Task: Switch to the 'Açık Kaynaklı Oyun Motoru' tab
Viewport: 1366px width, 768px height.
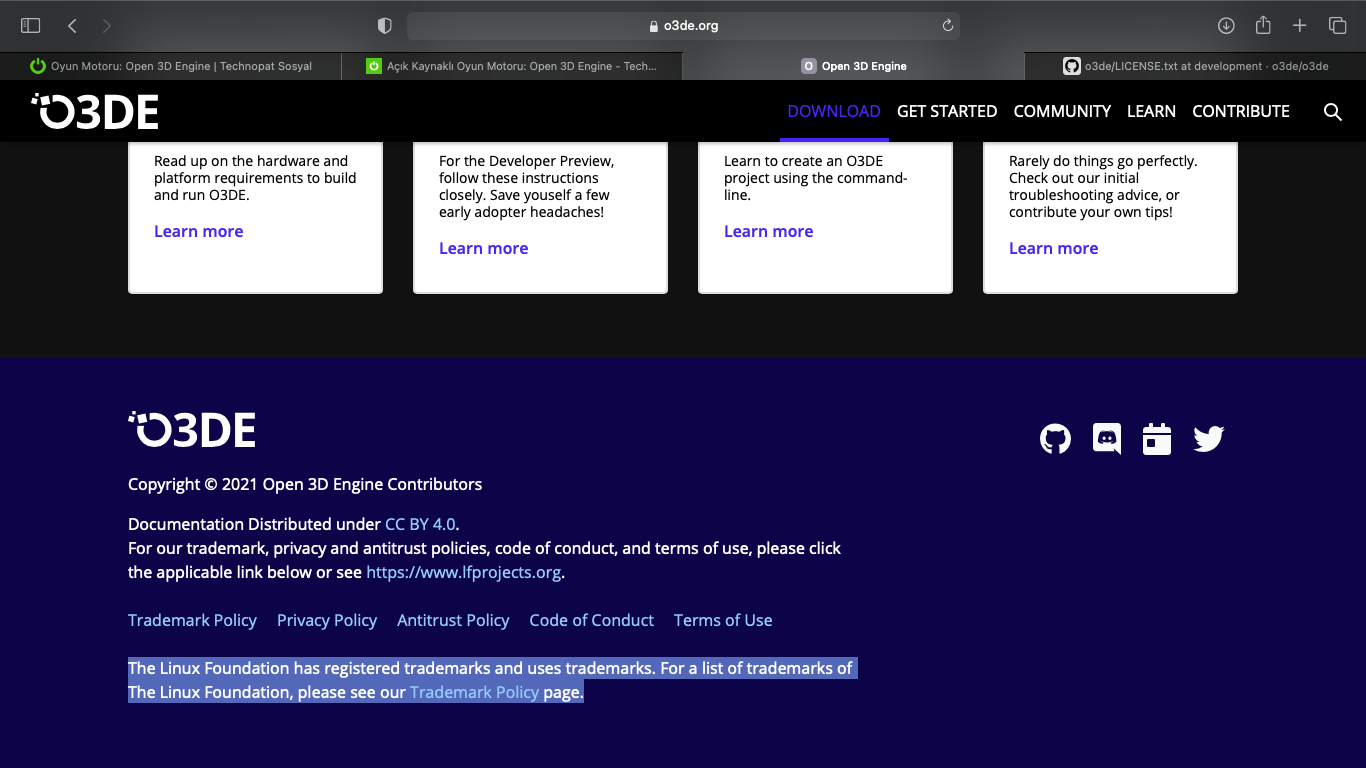Action: pyautogui.click(x=512, y=66)
